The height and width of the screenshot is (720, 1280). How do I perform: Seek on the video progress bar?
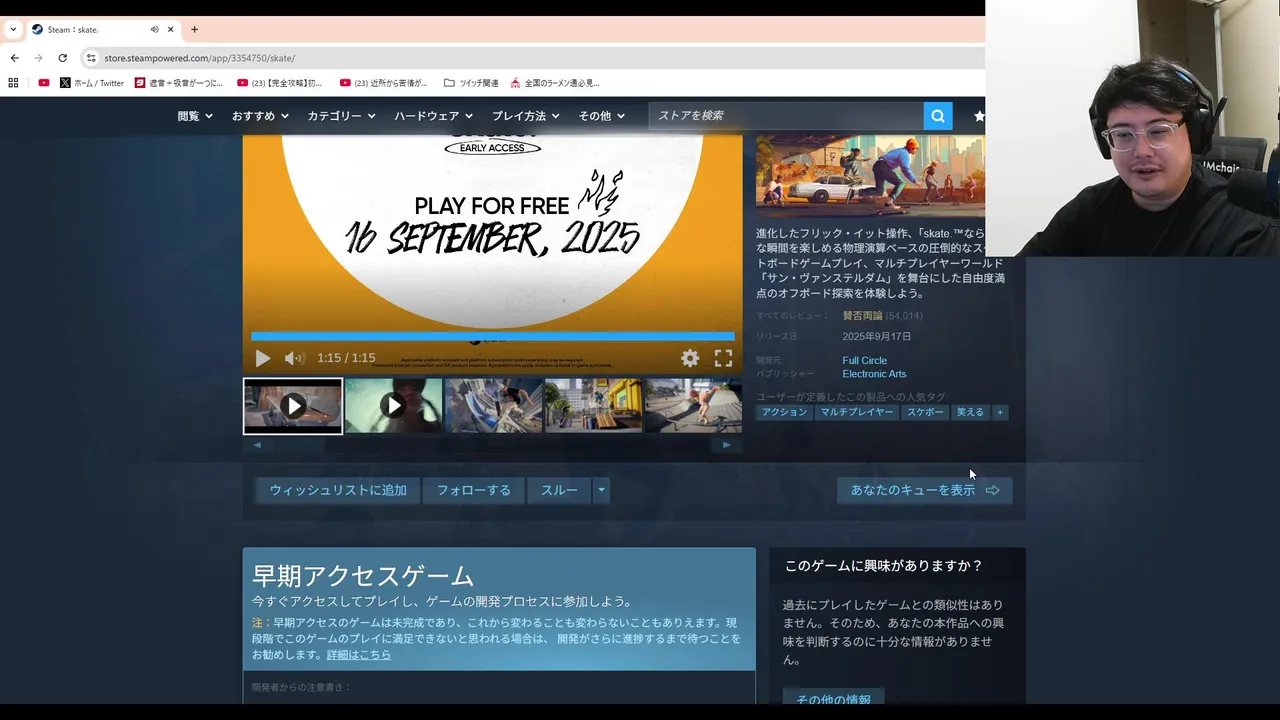(x=492, y=337)
